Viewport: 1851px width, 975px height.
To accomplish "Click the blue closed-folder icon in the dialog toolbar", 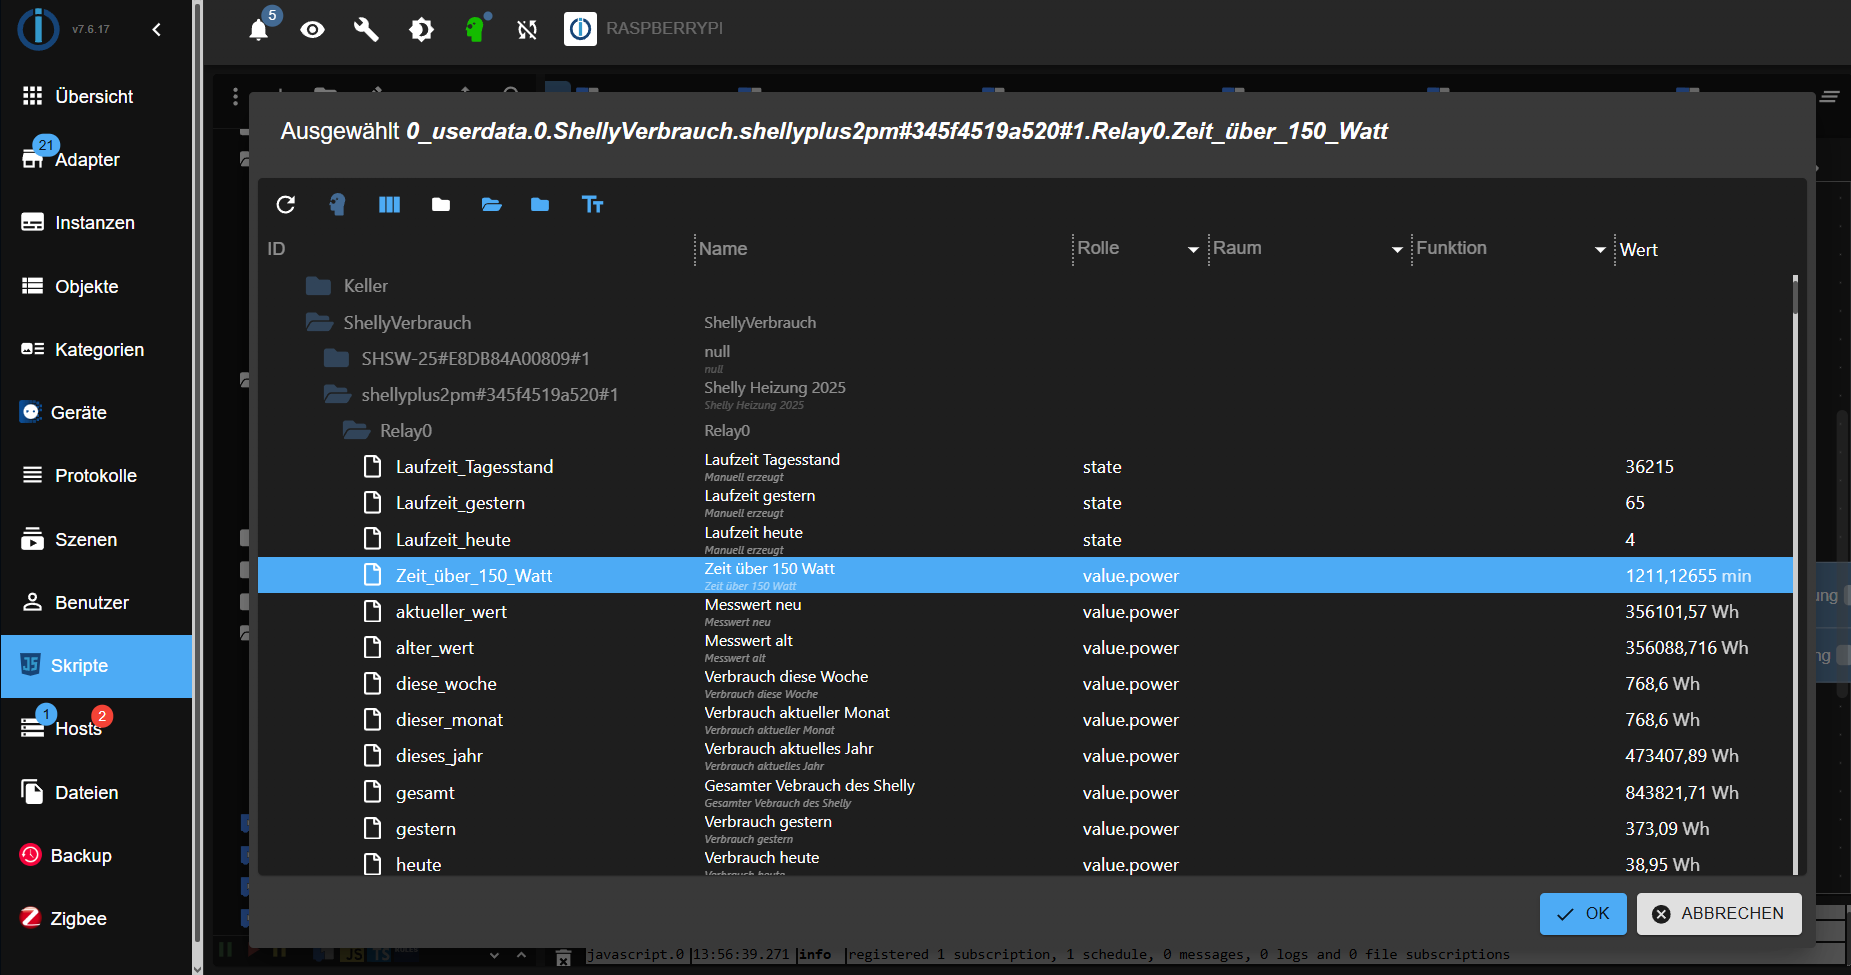I will click(x=540, y=204).
